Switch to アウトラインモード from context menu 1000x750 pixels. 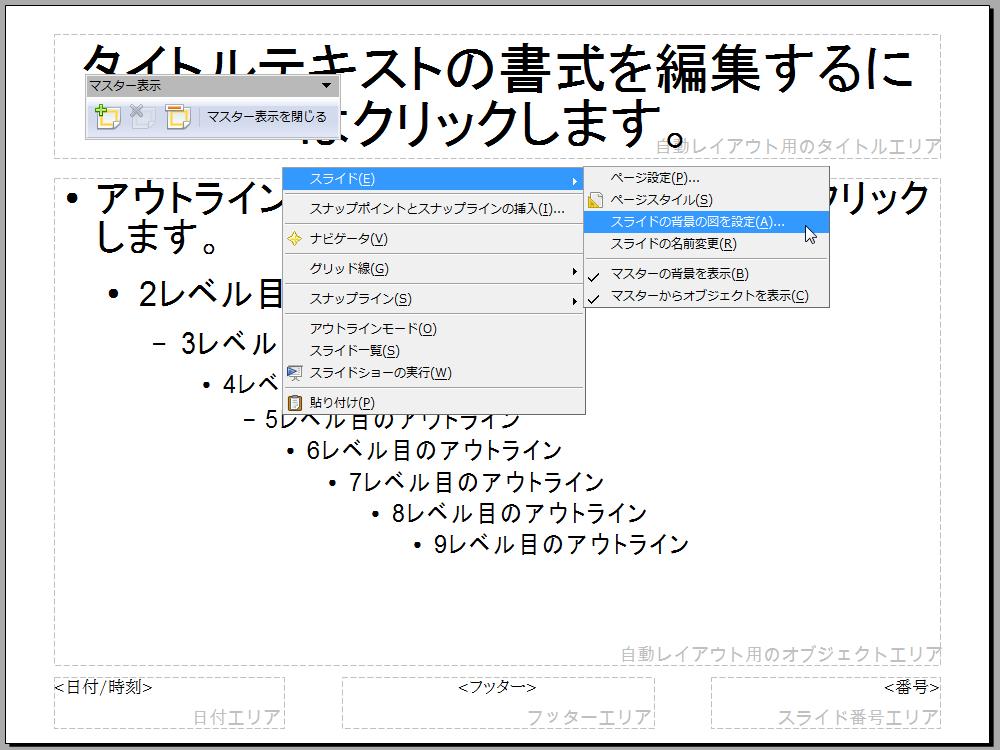[x=372, y=329]
